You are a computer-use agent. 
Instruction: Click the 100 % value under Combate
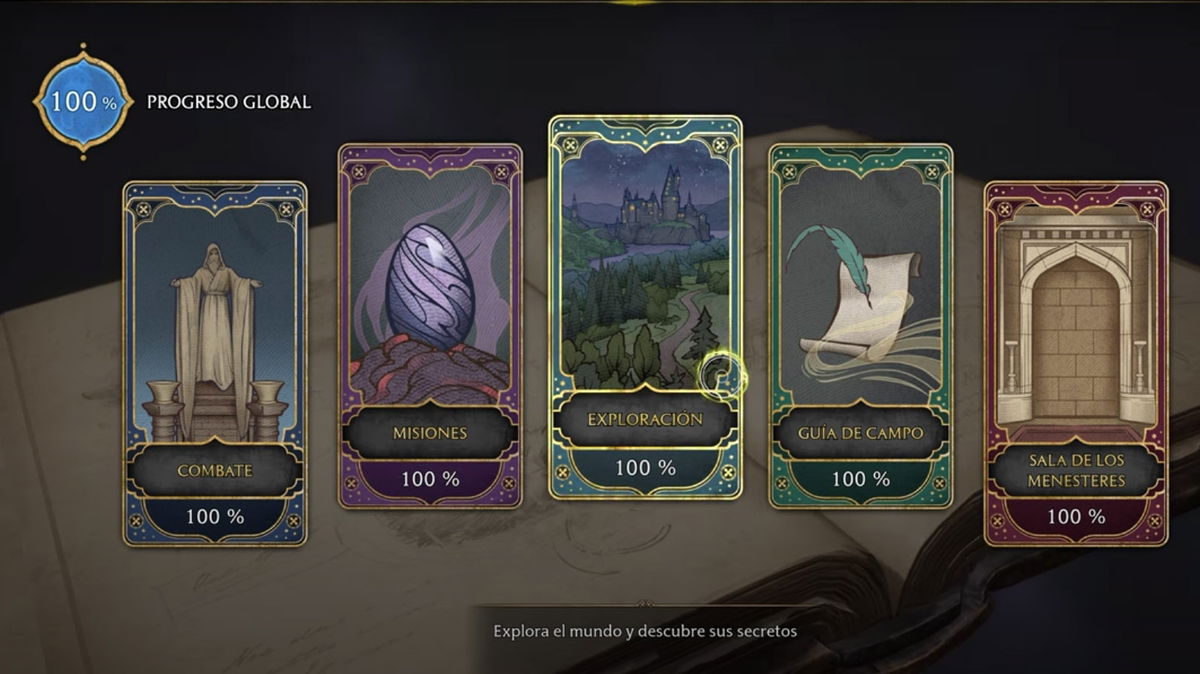pos(215,517)
